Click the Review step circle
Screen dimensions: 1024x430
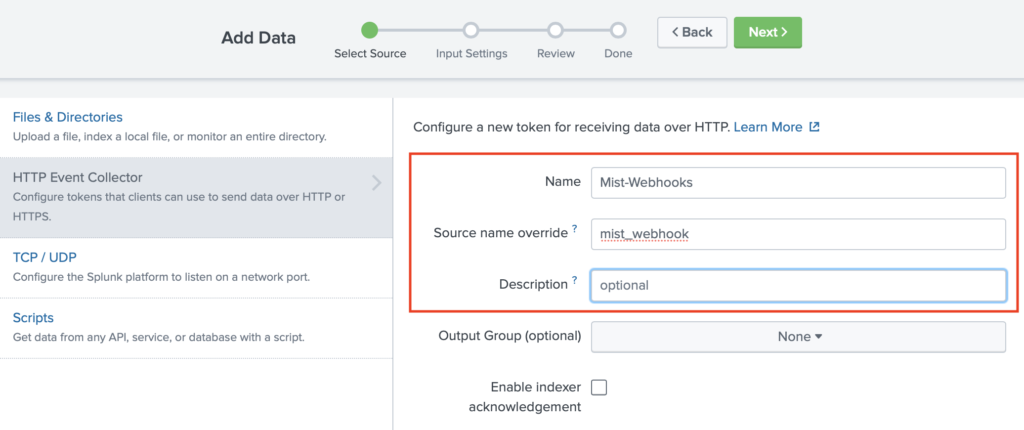[x=555, y=30]
